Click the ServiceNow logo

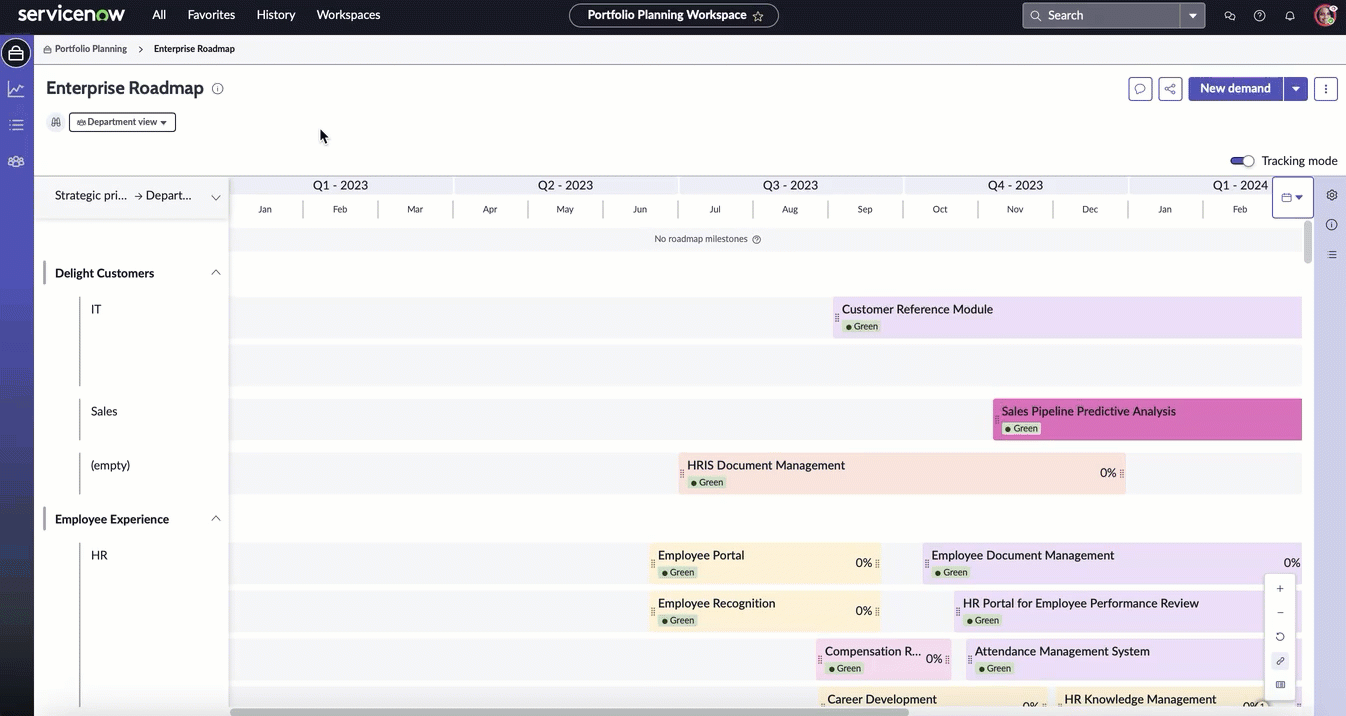(x=71, y=15)
